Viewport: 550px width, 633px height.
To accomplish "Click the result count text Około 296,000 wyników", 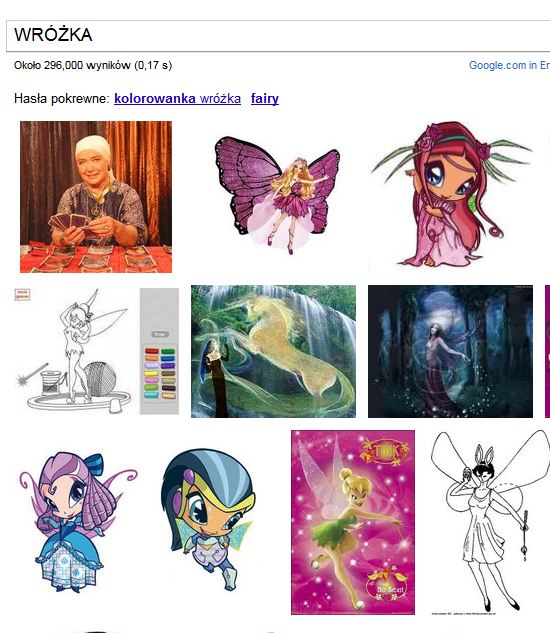I will tap(72, 65).
